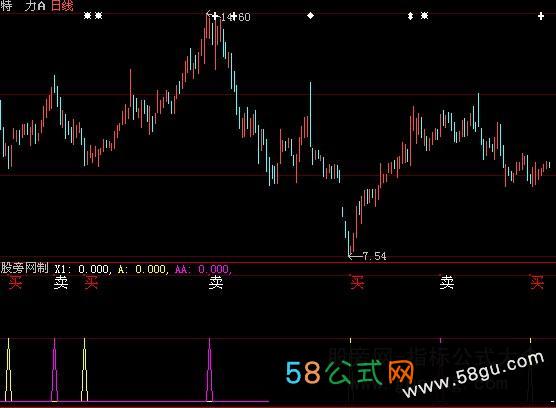Click the white diamond marker above the chart

tap(310, 16)
